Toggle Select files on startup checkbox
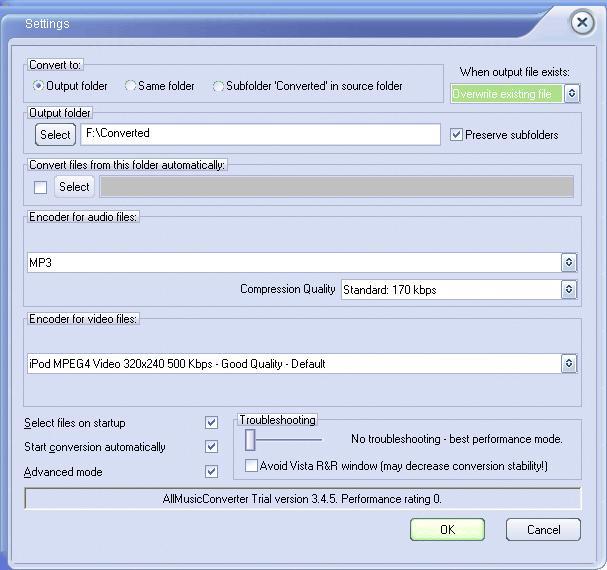Screen dimensions: 607x570 tap(211, 422)
